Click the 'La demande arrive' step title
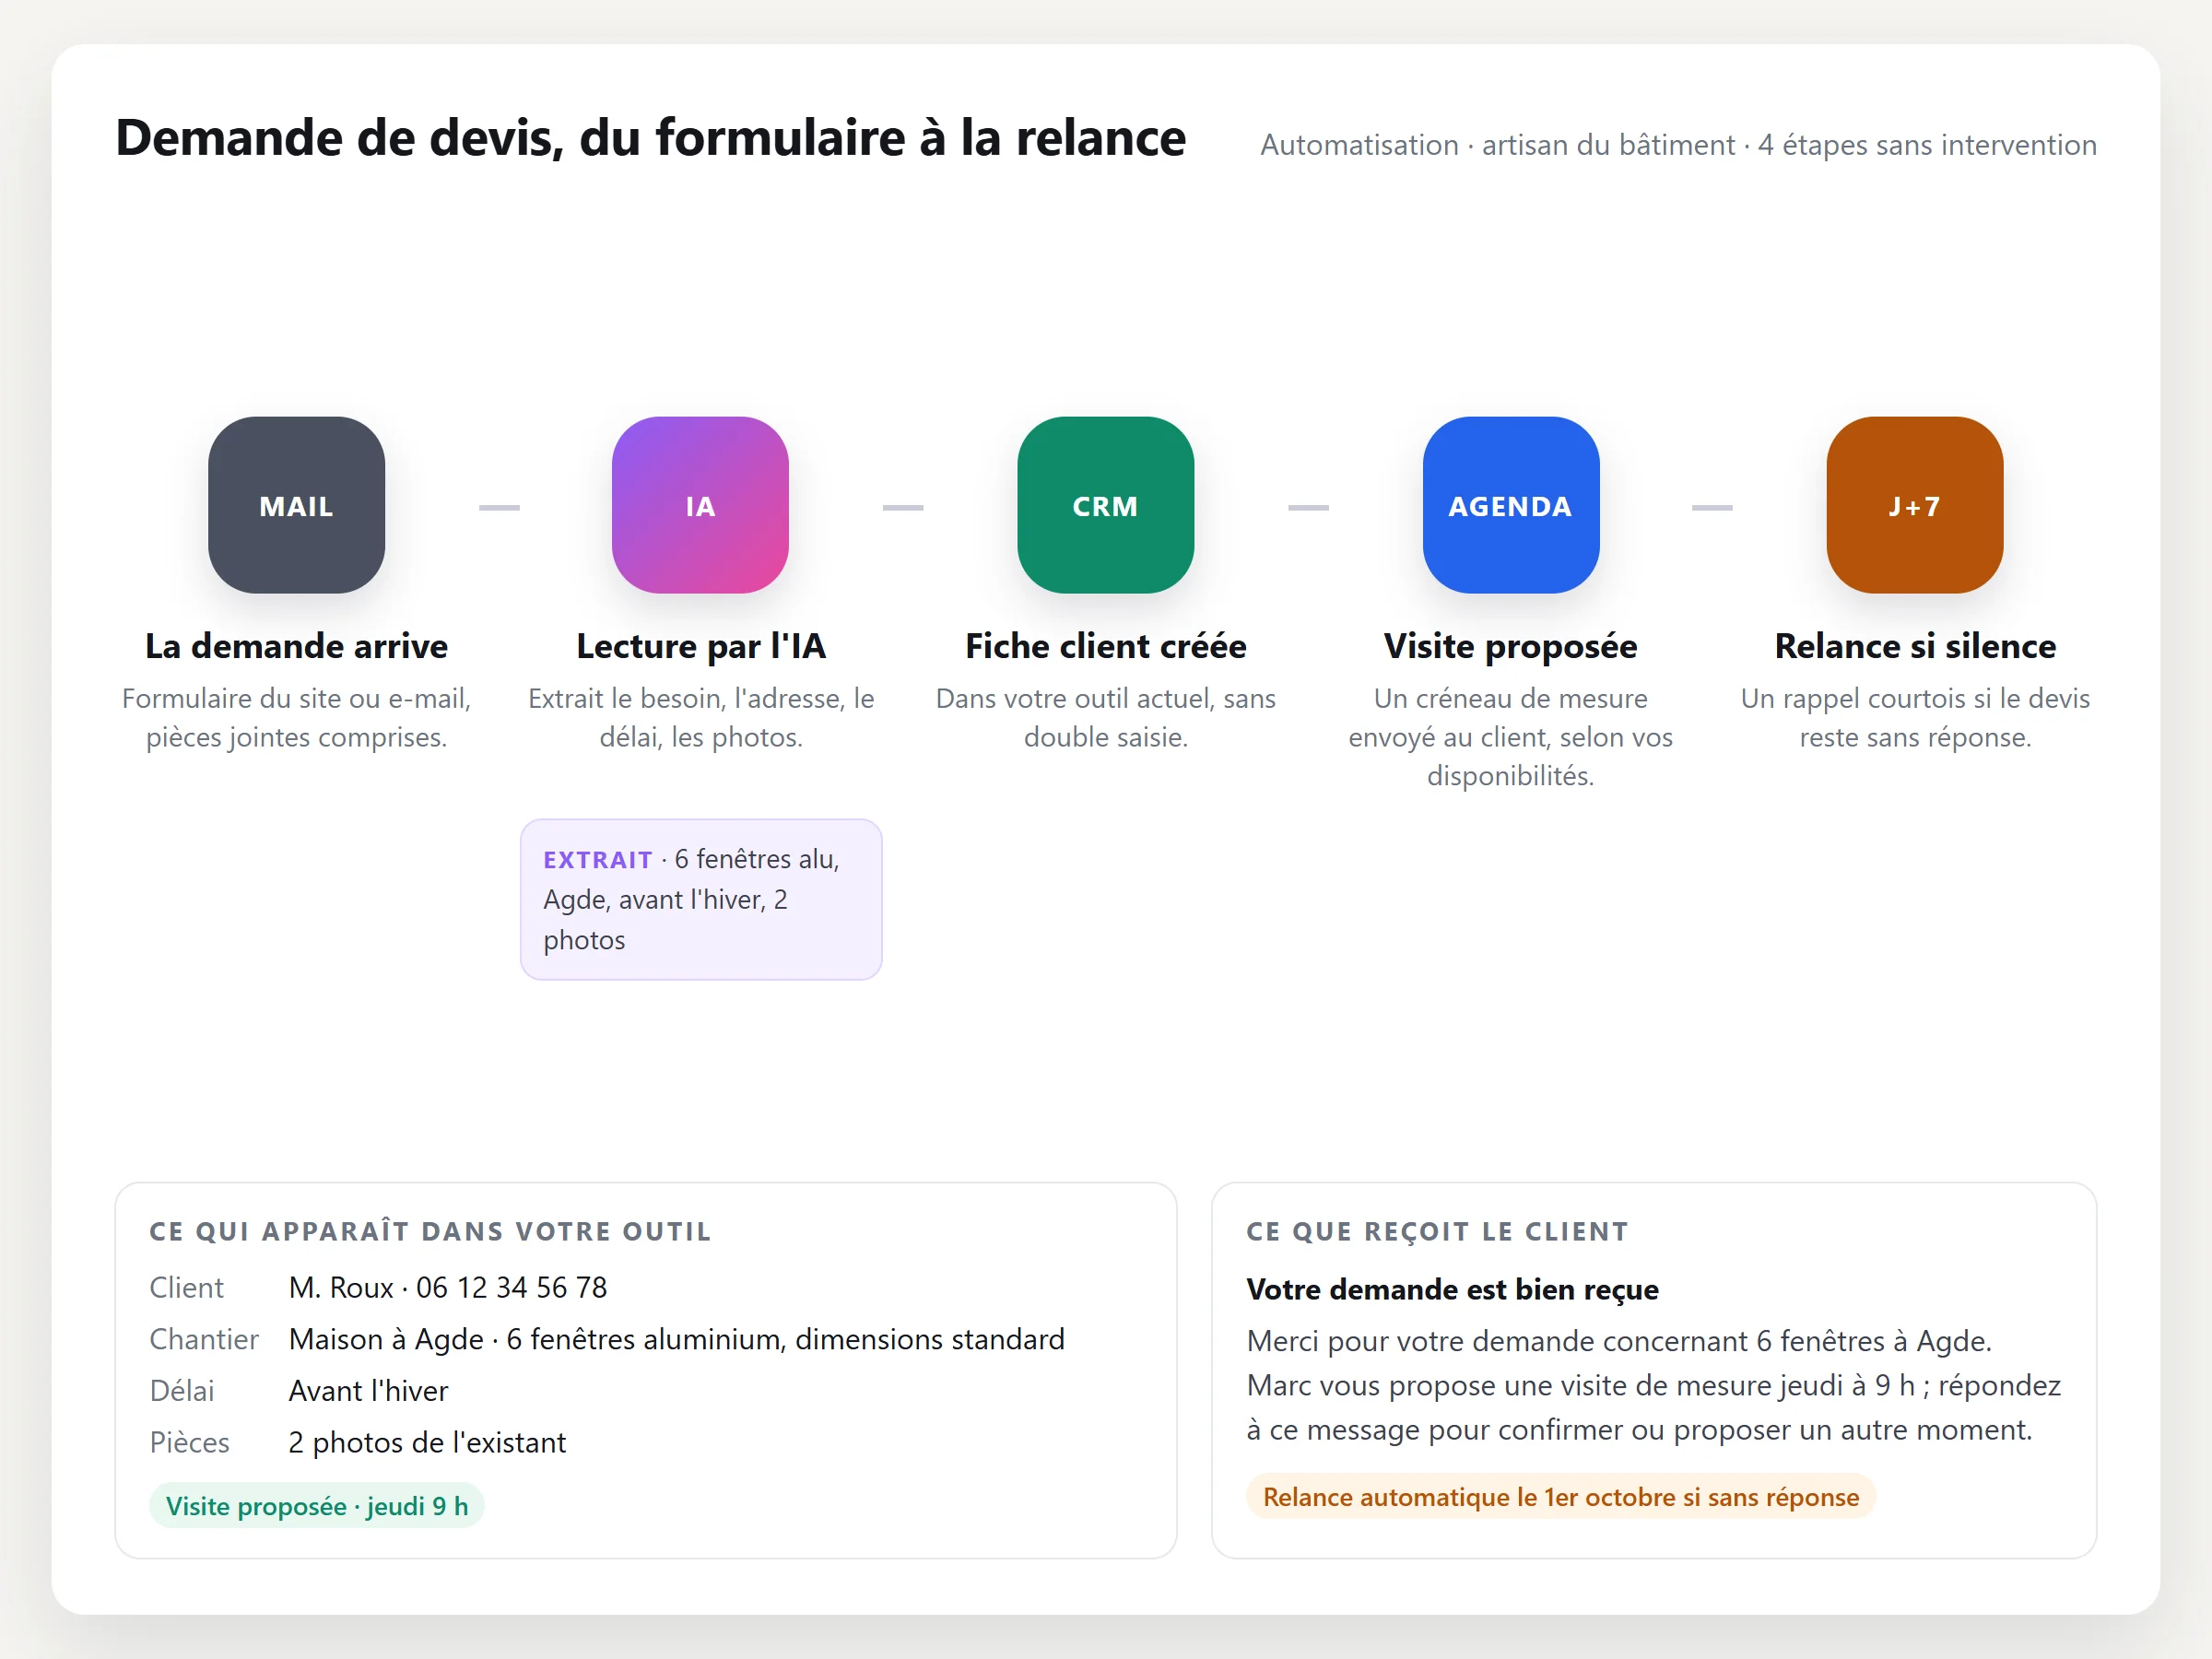This screenshot has height=1659, width=2212. pos(296,646)
